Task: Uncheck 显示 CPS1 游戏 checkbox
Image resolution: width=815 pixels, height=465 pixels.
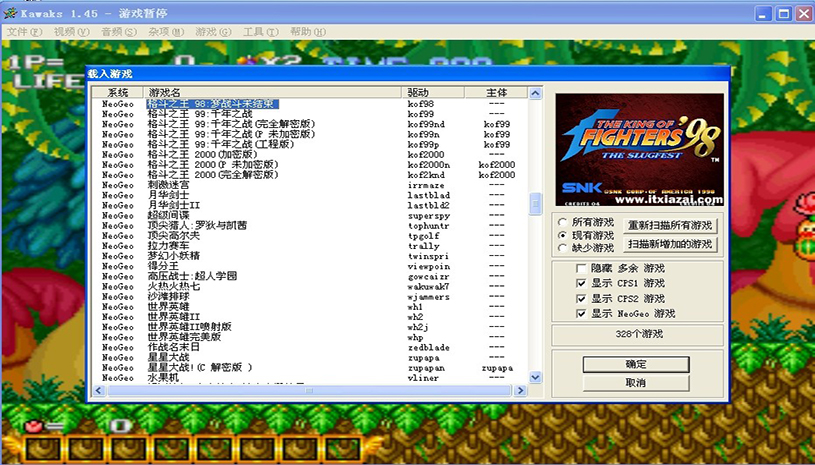Action: coord(581,284)
